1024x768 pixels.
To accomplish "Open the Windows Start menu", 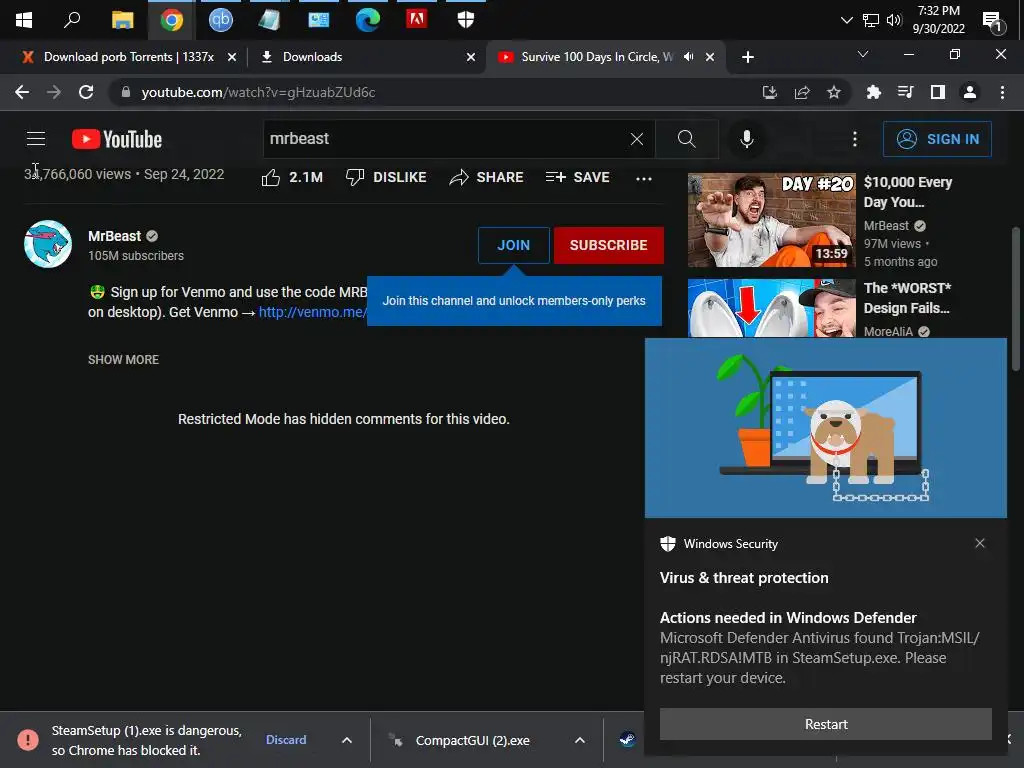I will (24, 20).
